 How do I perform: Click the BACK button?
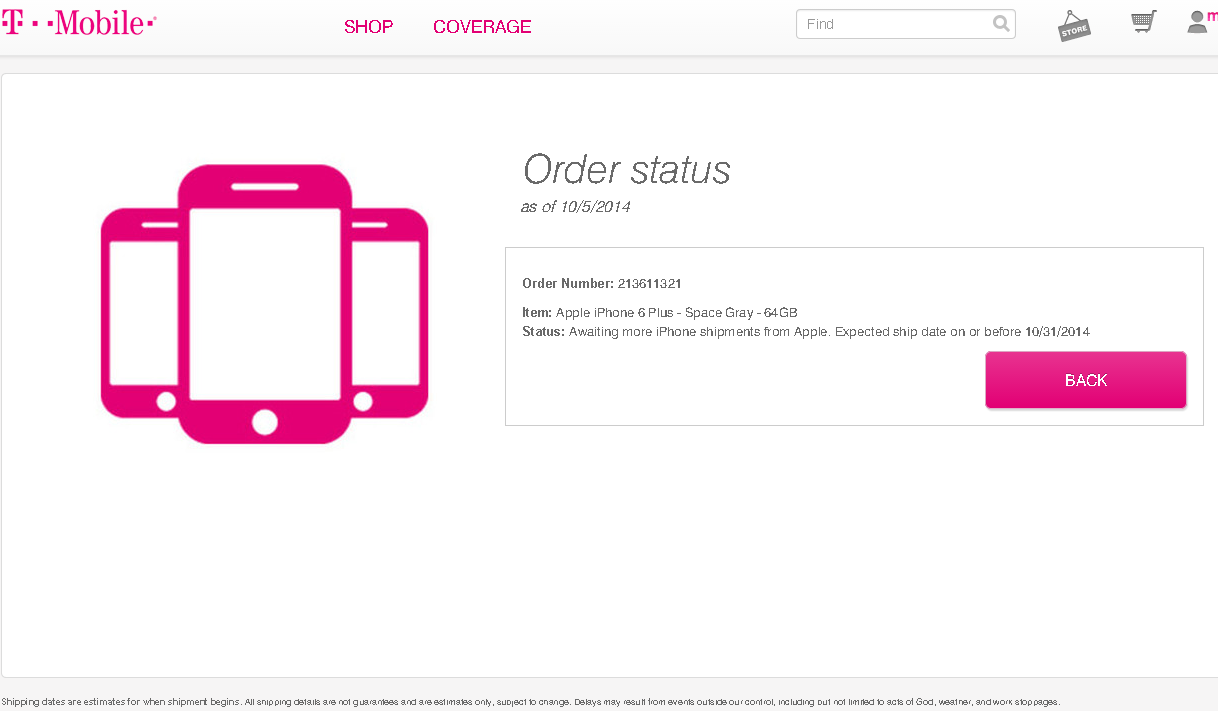click(x=1086, y=380)
